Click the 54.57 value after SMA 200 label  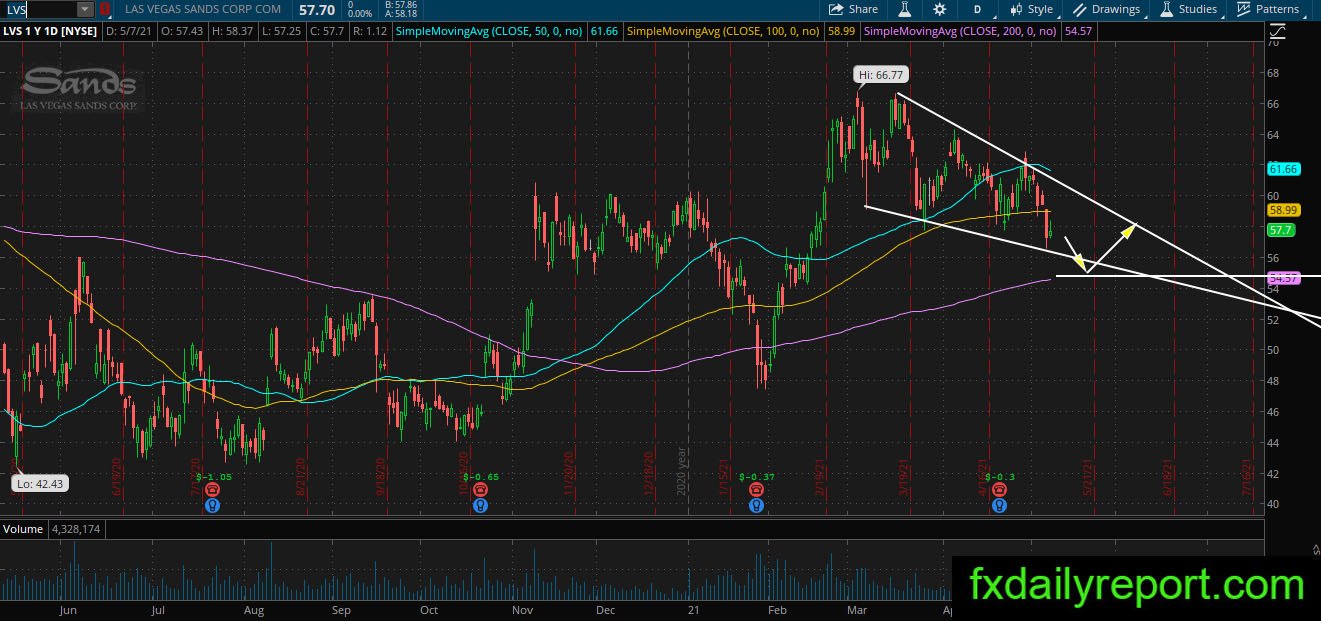coord(1079,32)
